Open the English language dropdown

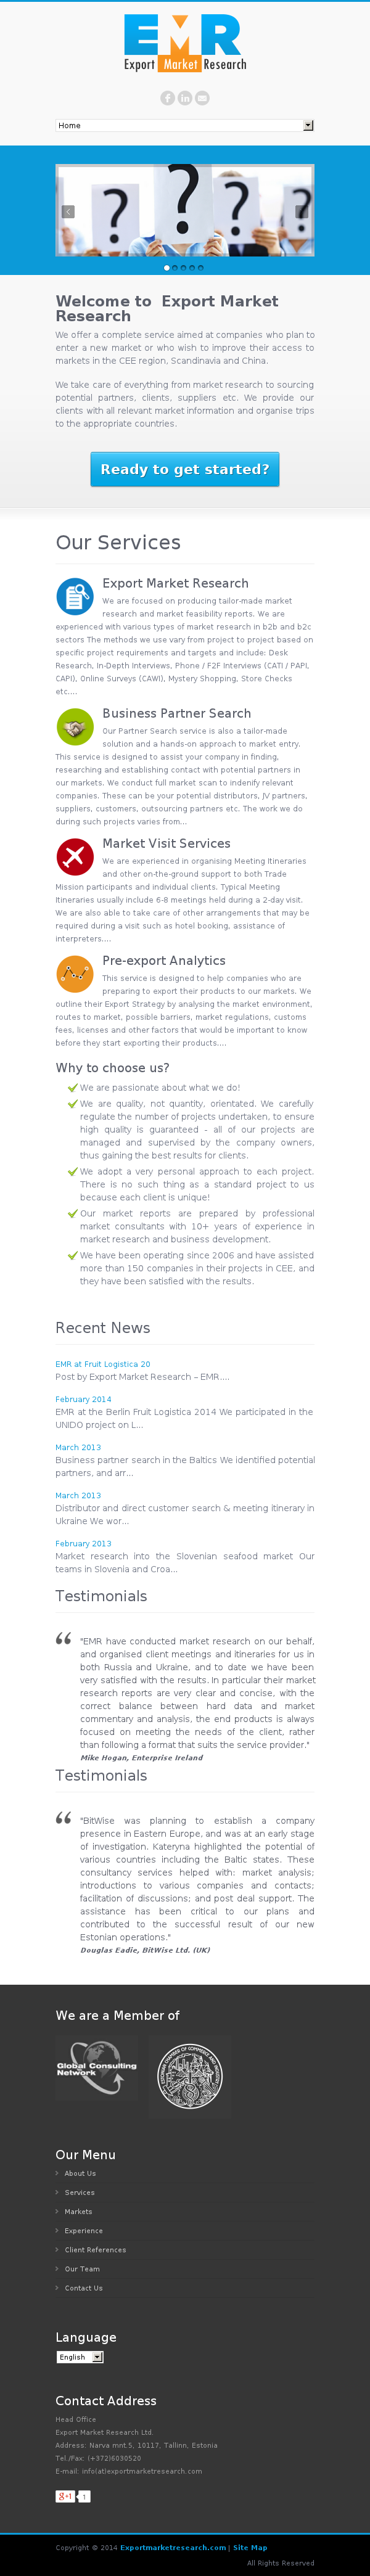(80, 2357)
